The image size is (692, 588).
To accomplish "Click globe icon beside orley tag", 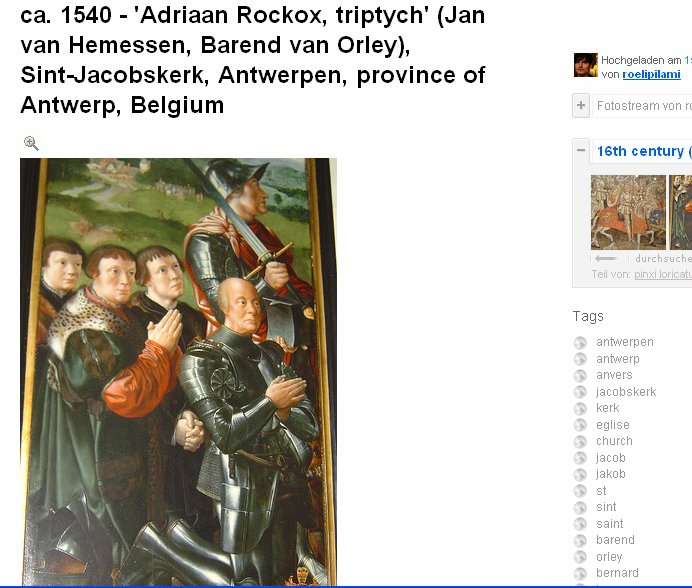I will tap(580, 557).
